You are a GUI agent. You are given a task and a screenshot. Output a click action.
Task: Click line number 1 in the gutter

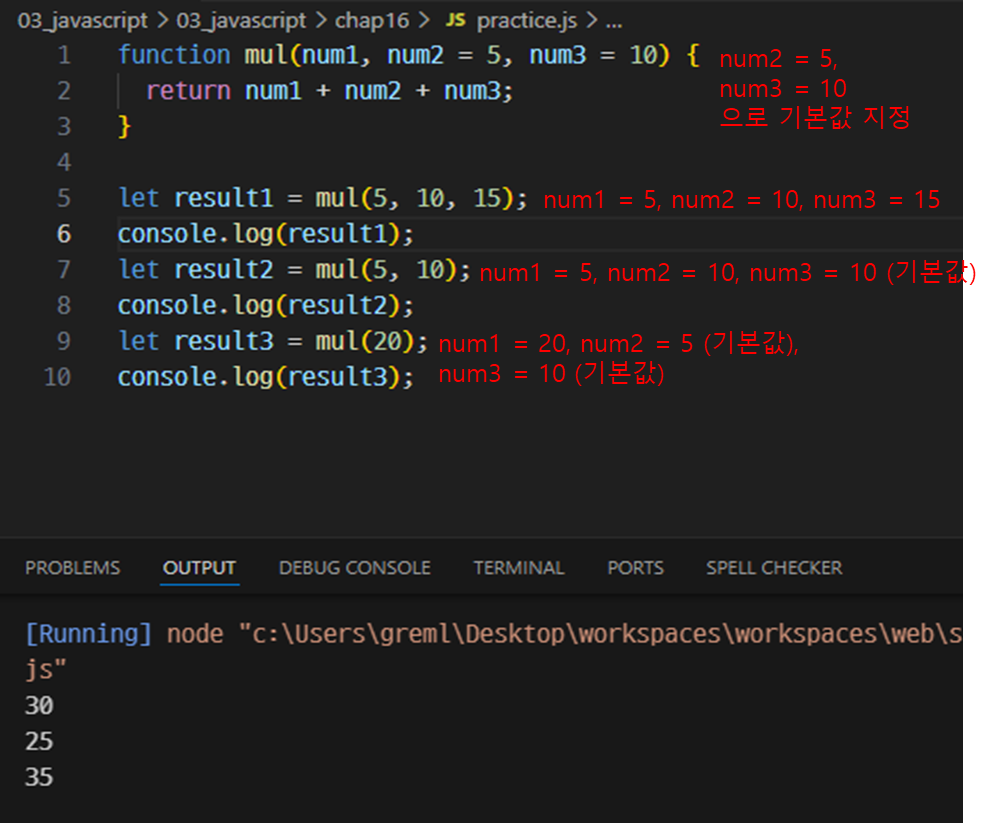pyautogui.click(x=64, y=55)
